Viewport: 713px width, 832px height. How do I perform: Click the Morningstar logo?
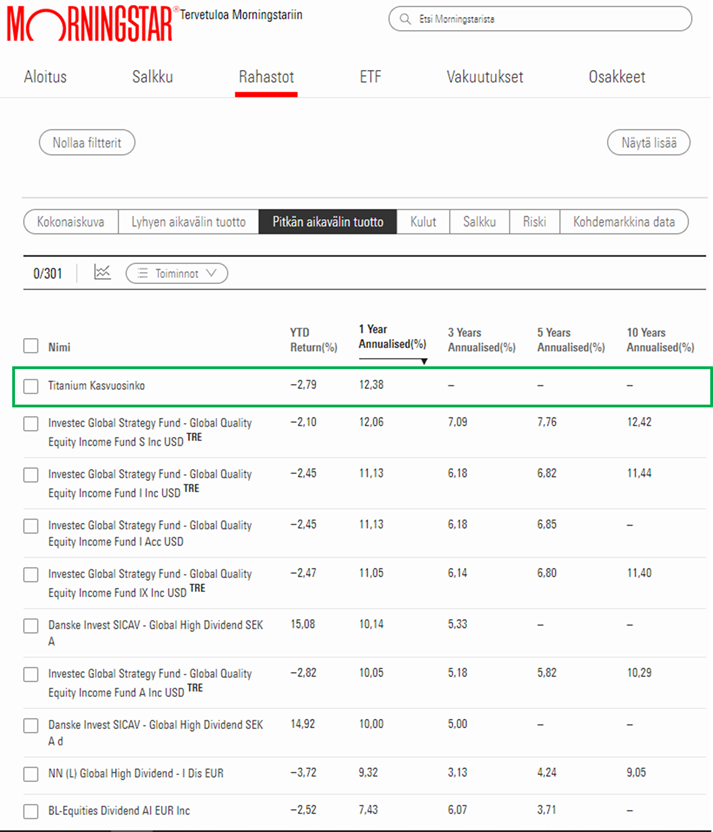tap(90, 24)
